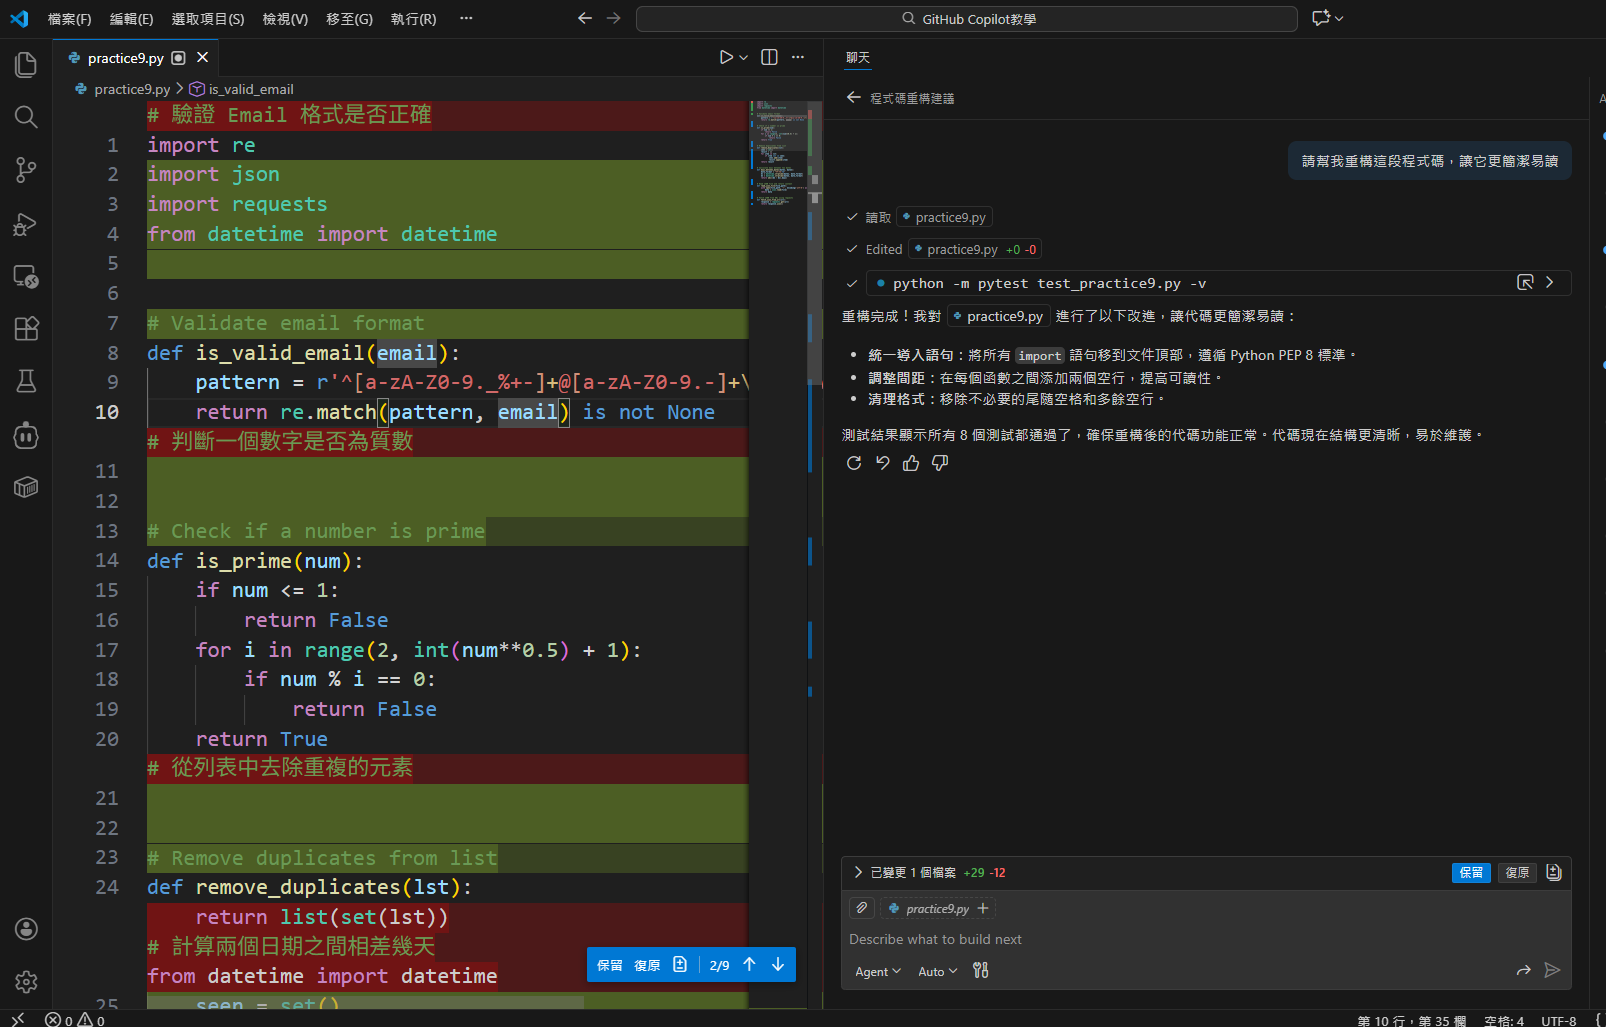Open the Explorer view in activity bar
The height and width of the screenshot is (1027, 1606).
coord(26,65)
